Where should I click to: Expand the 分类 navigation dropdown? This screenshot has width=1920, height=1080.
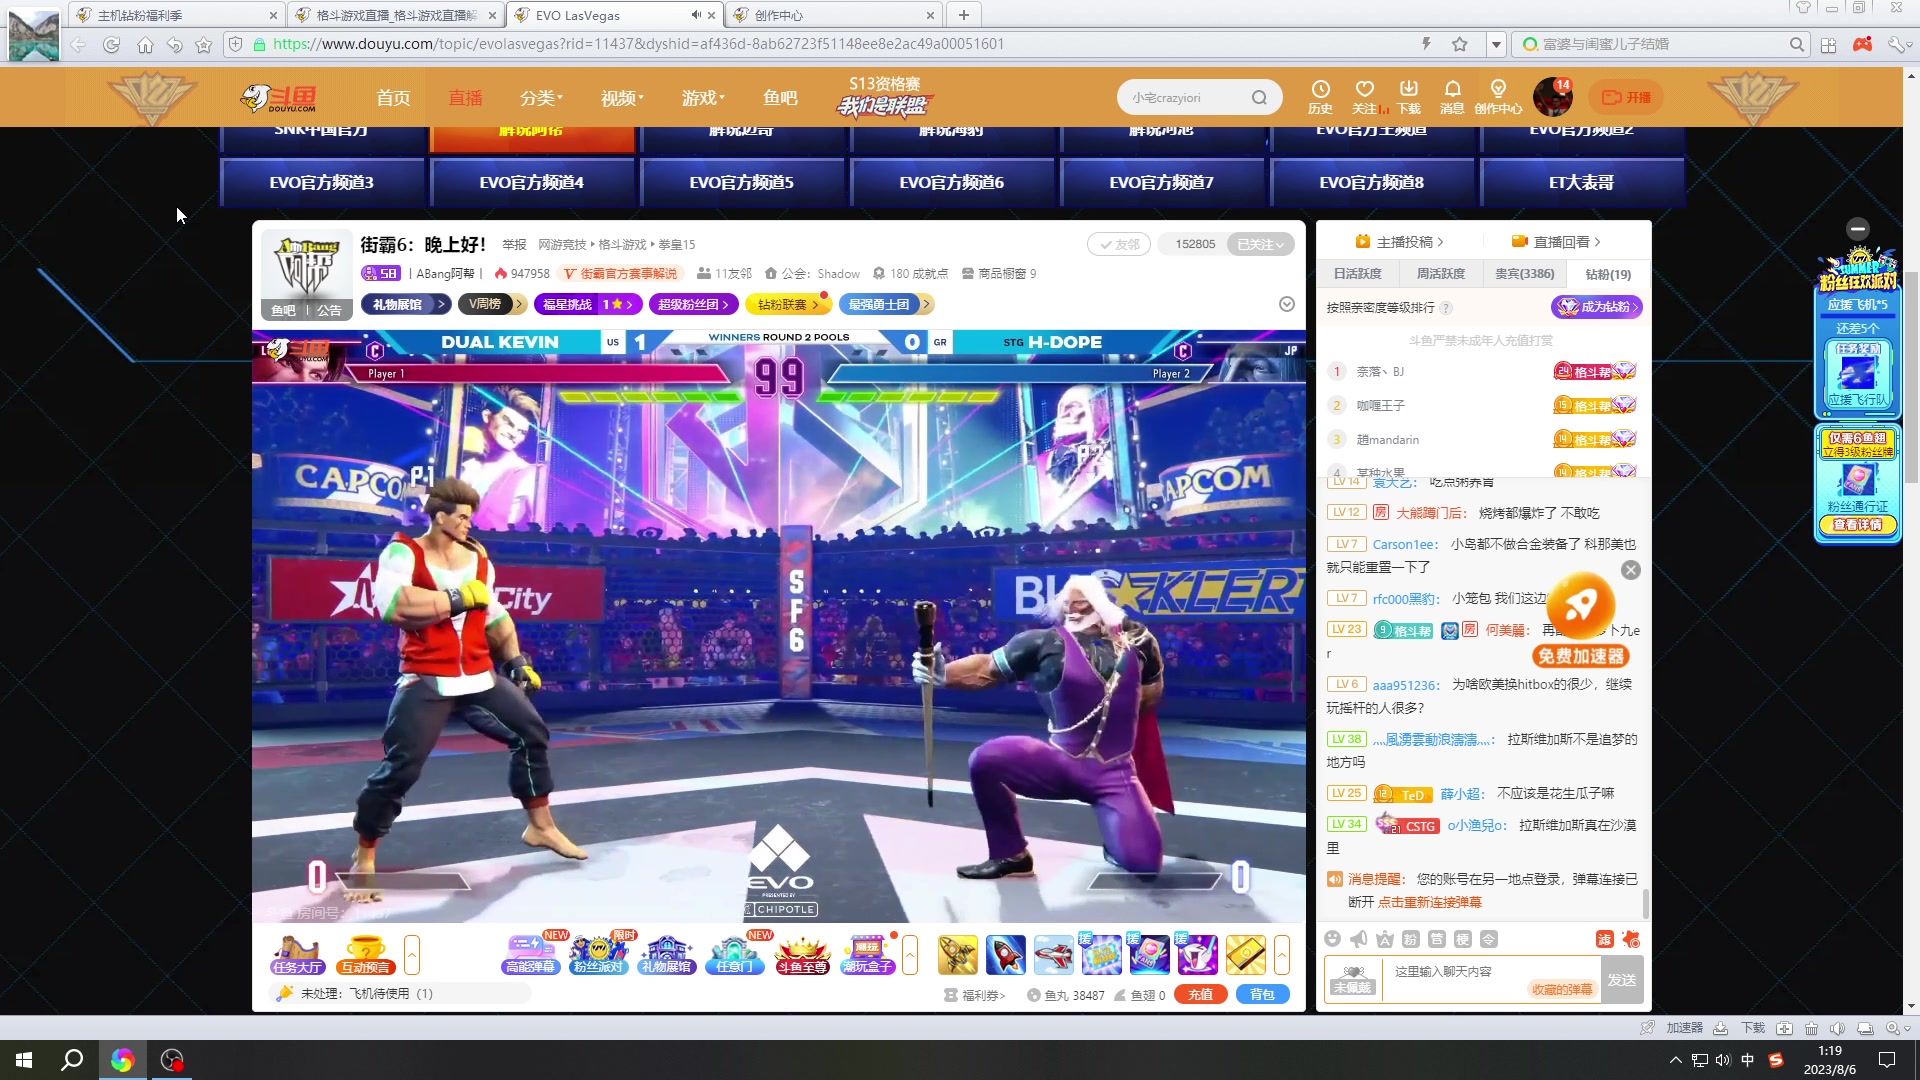pos(541,98)
